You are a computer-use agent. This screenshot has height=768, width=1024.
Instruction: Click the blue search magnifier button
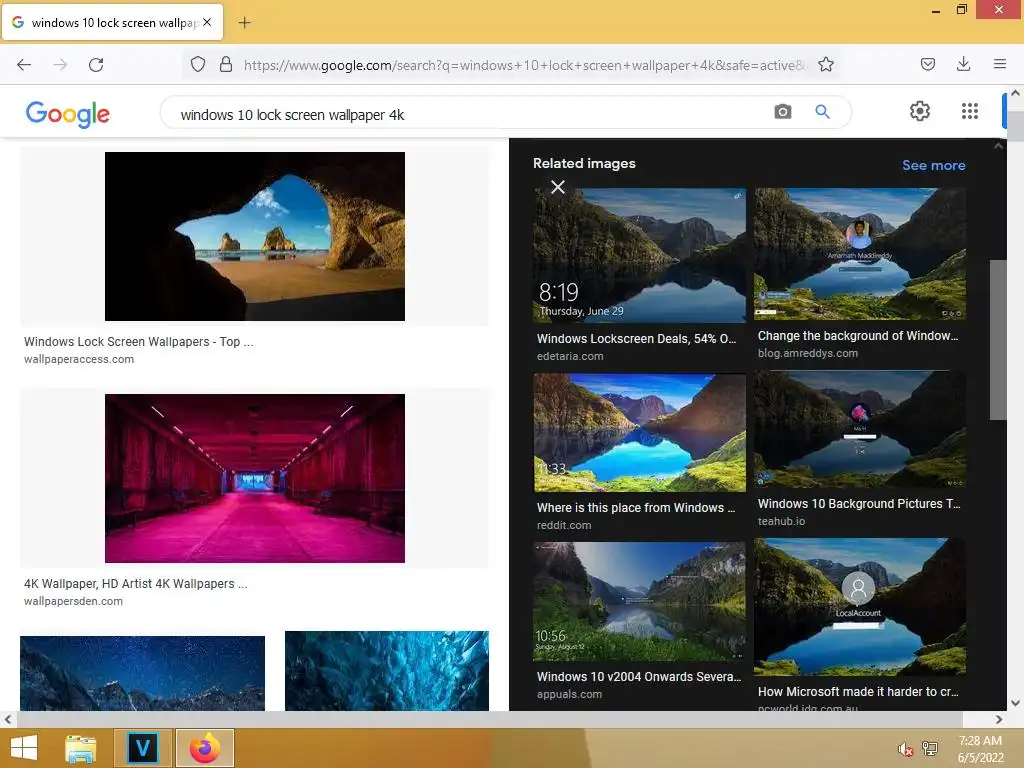pos(822,112)
